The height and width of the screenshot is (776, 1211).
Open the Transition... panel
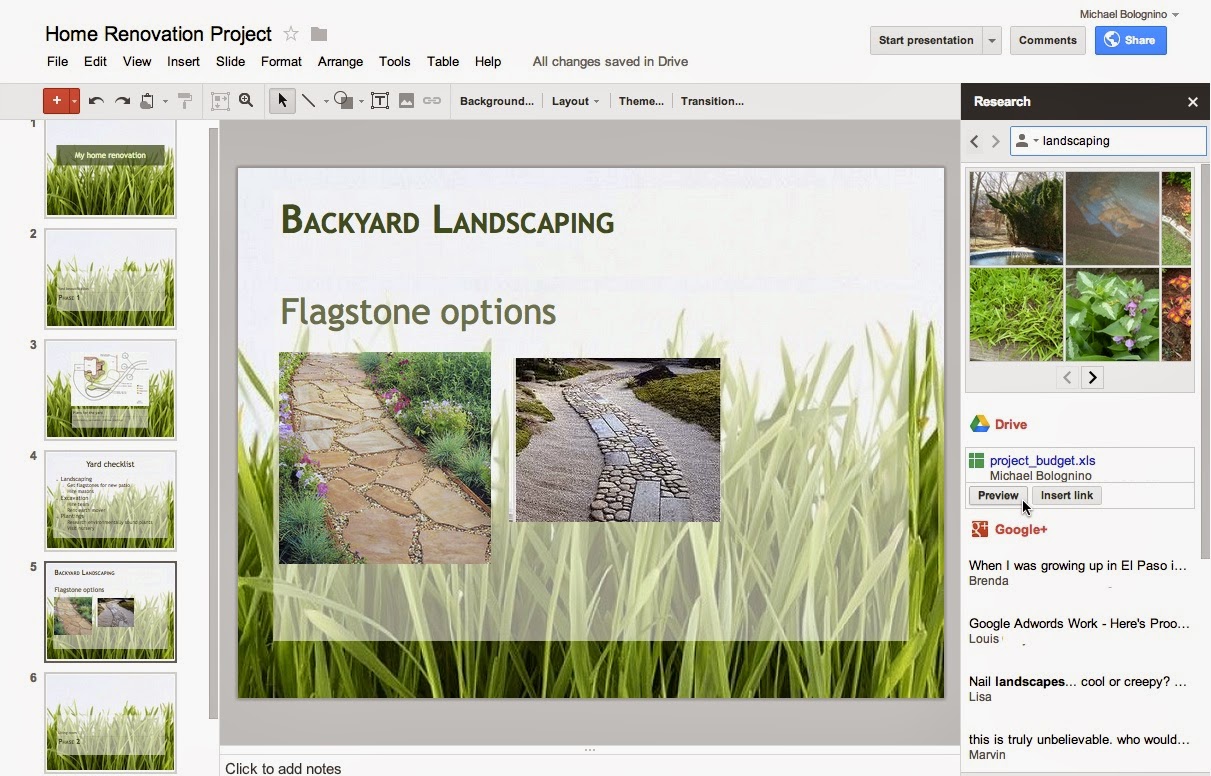(712, 101)
